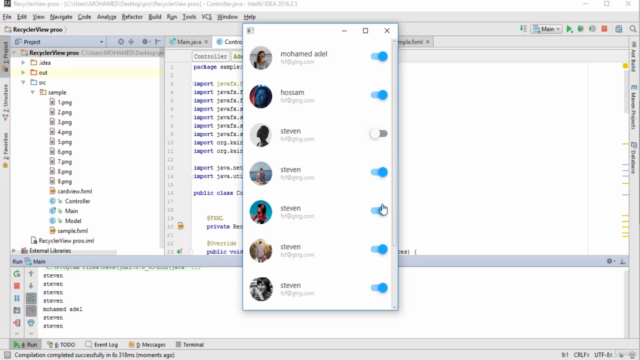Image resolution: width=640 pixels, height=360 pixels.
Task: Click the Controller breadcrumb in the editor
Action: pyautogui.click(x=210, y=56)
